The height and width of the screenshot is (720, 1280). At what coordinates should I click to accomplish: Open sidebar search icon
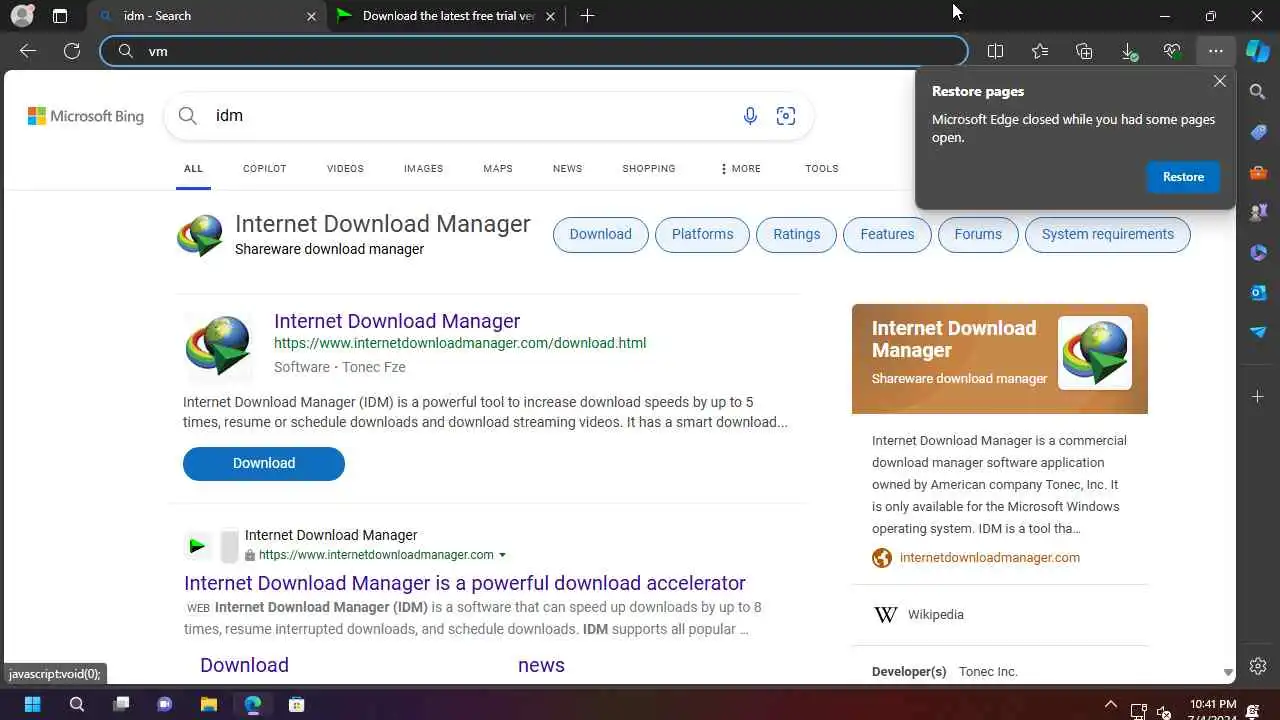pyautogui.click(x=1258, y=92)
